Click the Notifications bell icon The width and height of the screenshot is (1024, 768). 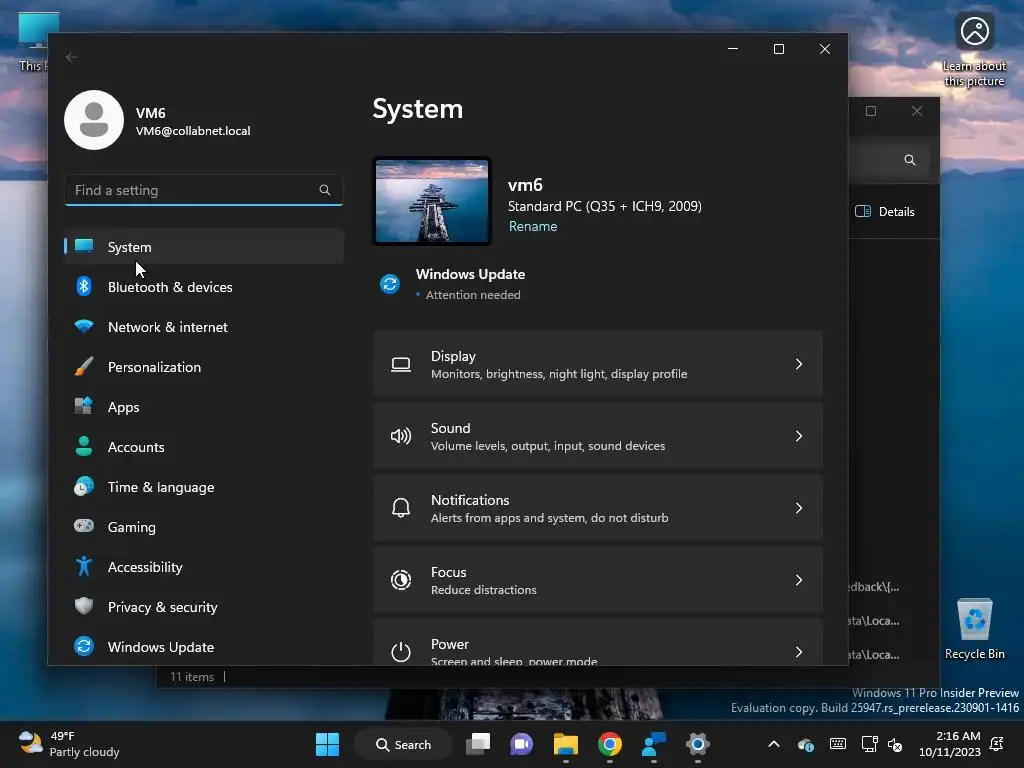(401, 508)
